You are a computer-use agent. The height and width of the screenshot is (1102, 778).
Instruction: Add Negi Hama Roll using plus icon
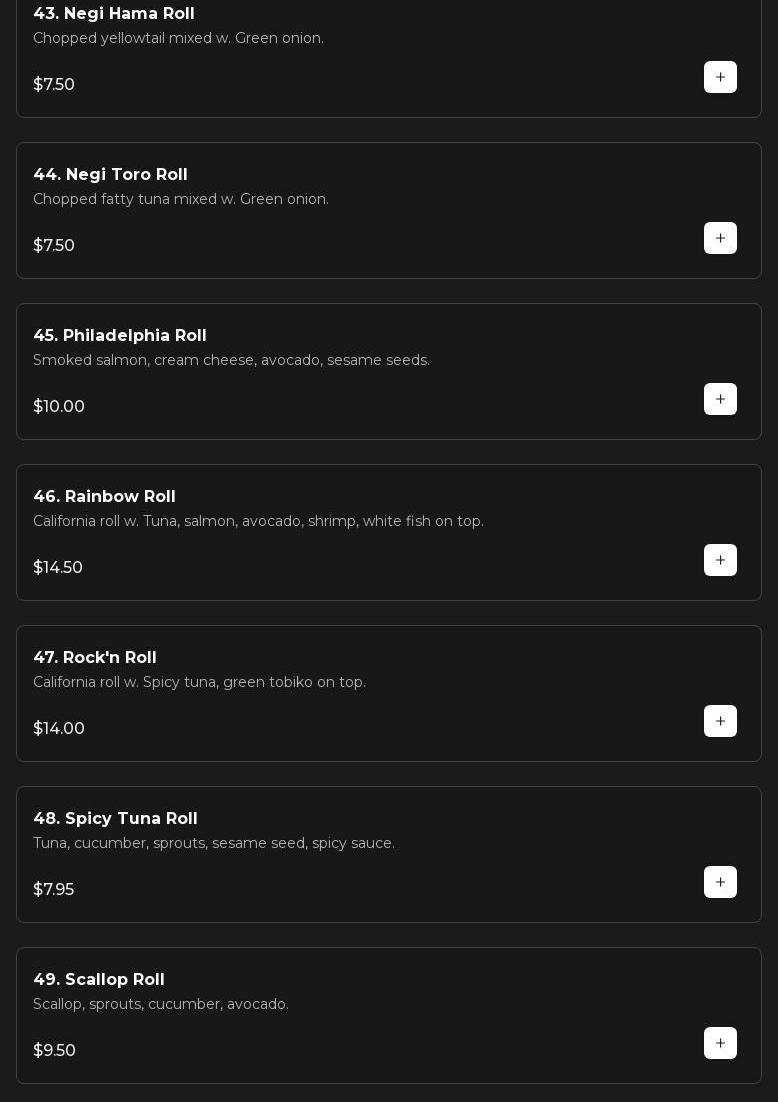click(x=720, y=77)
